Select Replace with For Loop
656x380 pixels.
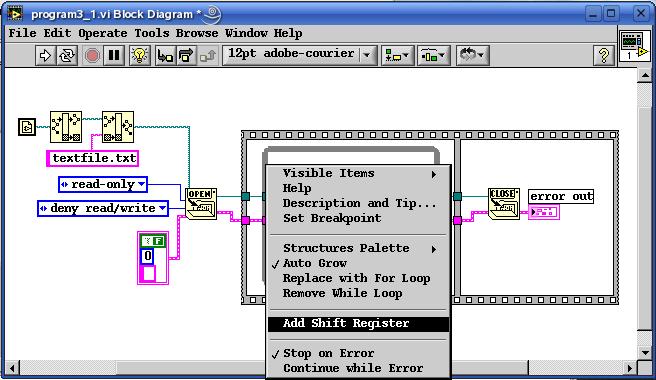pyautogui.click(x=356, y=278)
